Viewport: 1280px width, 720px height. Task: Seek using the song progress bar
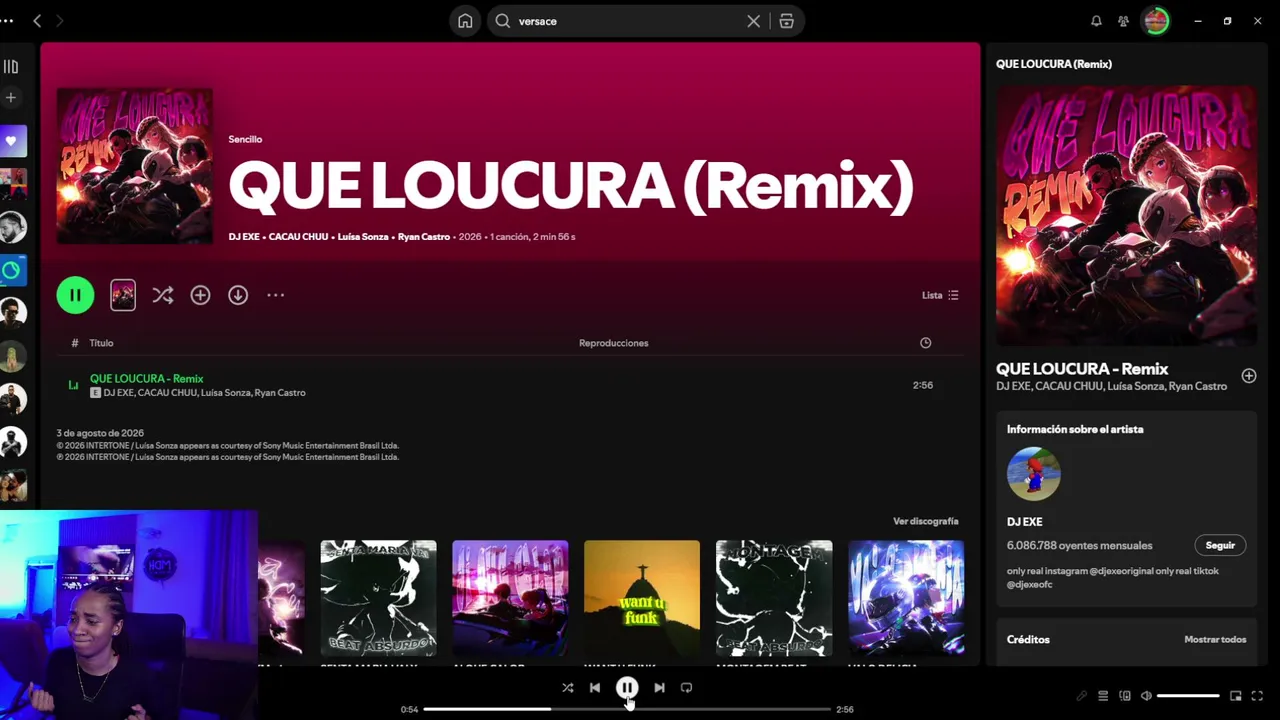pyautogui.click(x=627, y=709)
